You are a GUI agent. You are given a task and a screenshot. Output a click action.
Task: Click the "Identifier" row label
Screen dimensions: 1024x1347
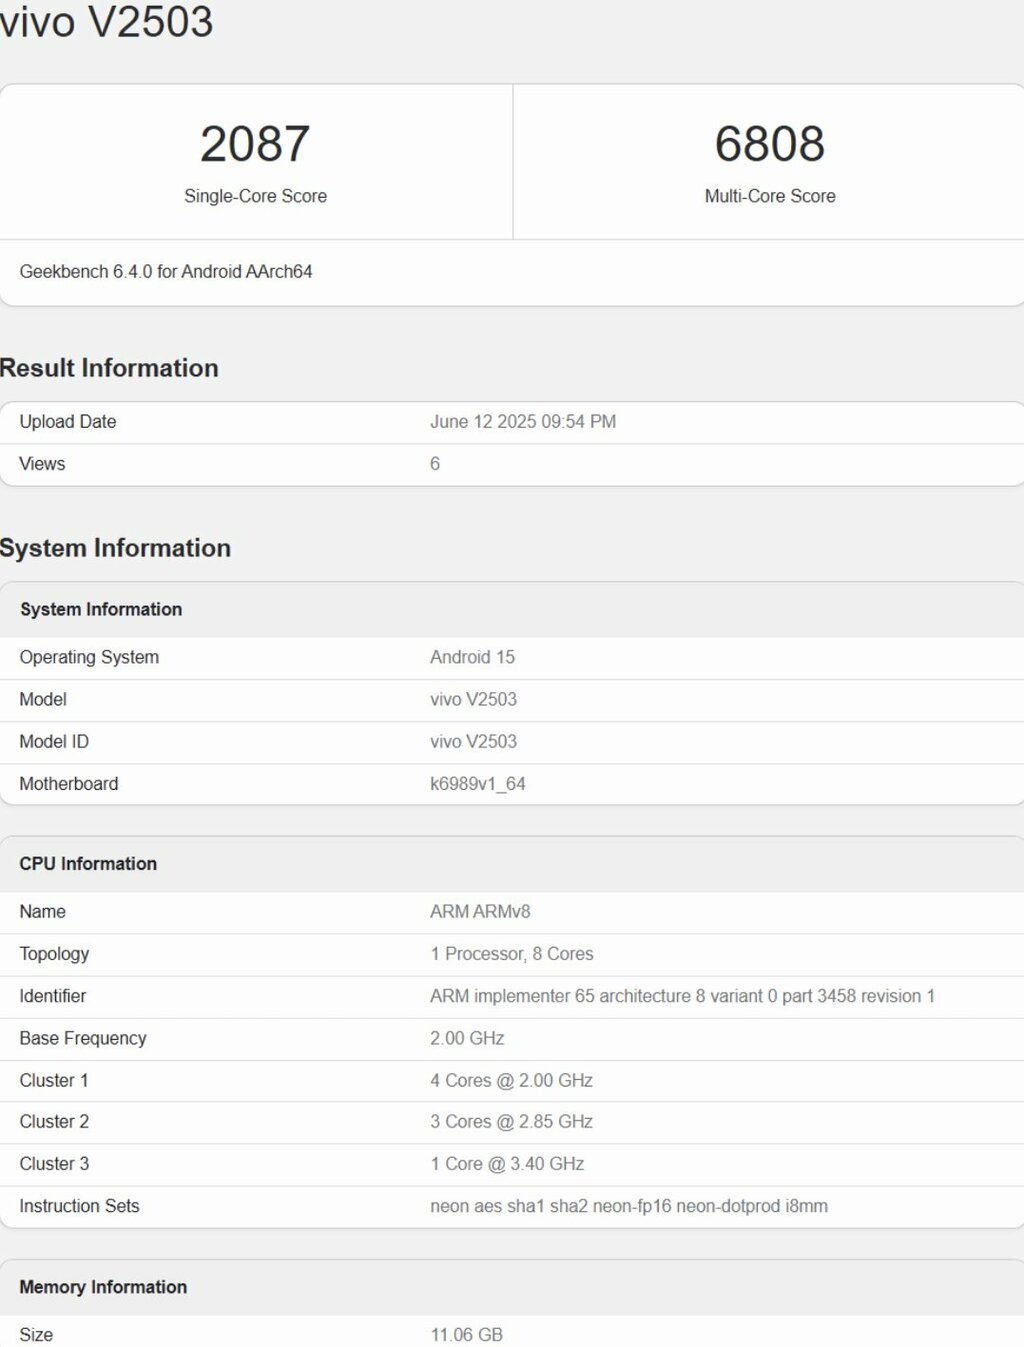point(53,996)
